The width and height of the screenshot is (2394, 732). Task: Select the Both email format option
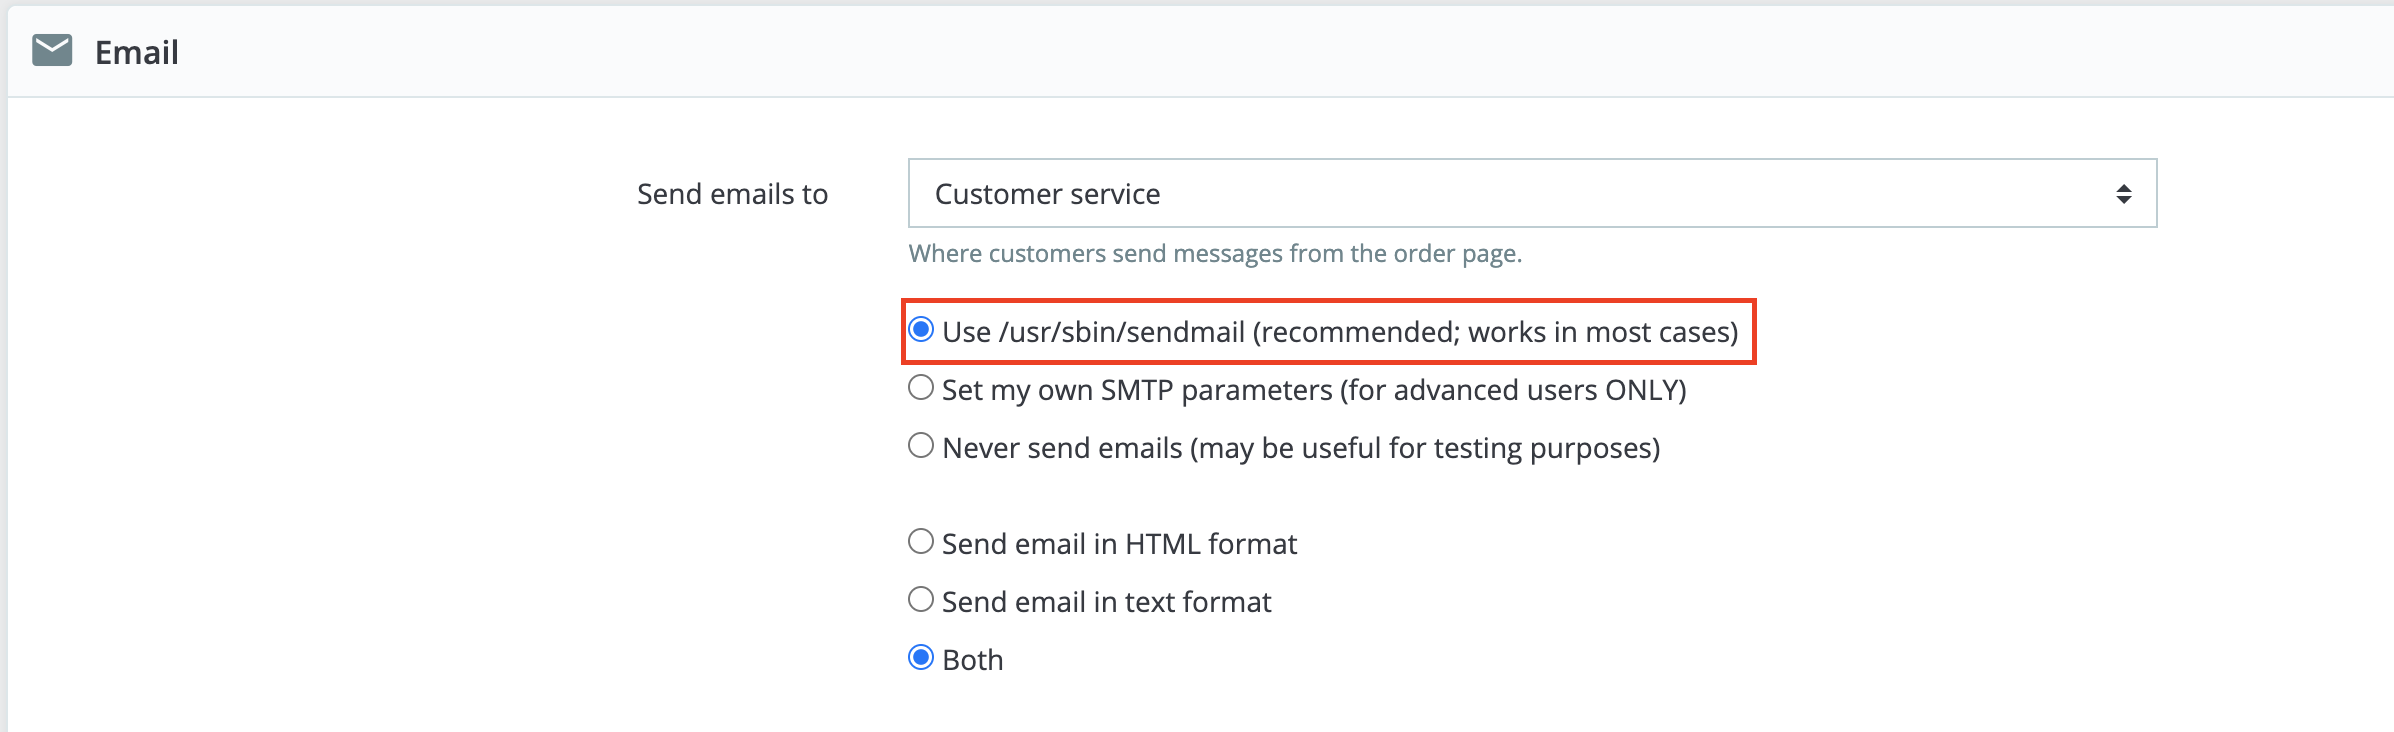(921, 657)
